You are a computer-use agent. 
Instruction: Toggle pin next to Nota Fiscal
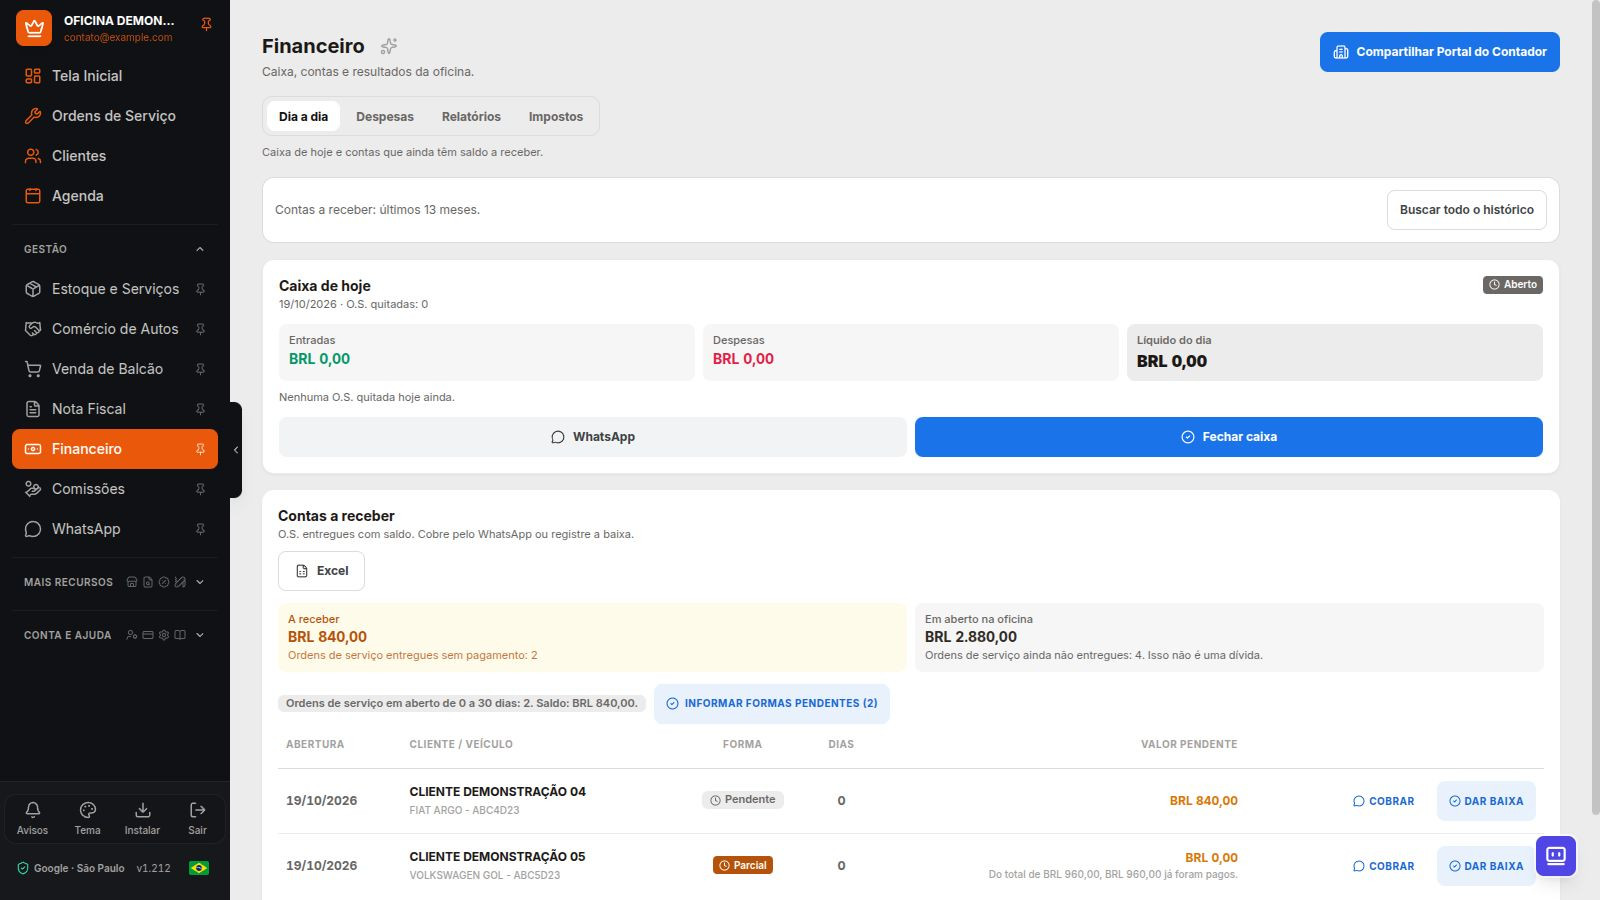pos(200,409)
